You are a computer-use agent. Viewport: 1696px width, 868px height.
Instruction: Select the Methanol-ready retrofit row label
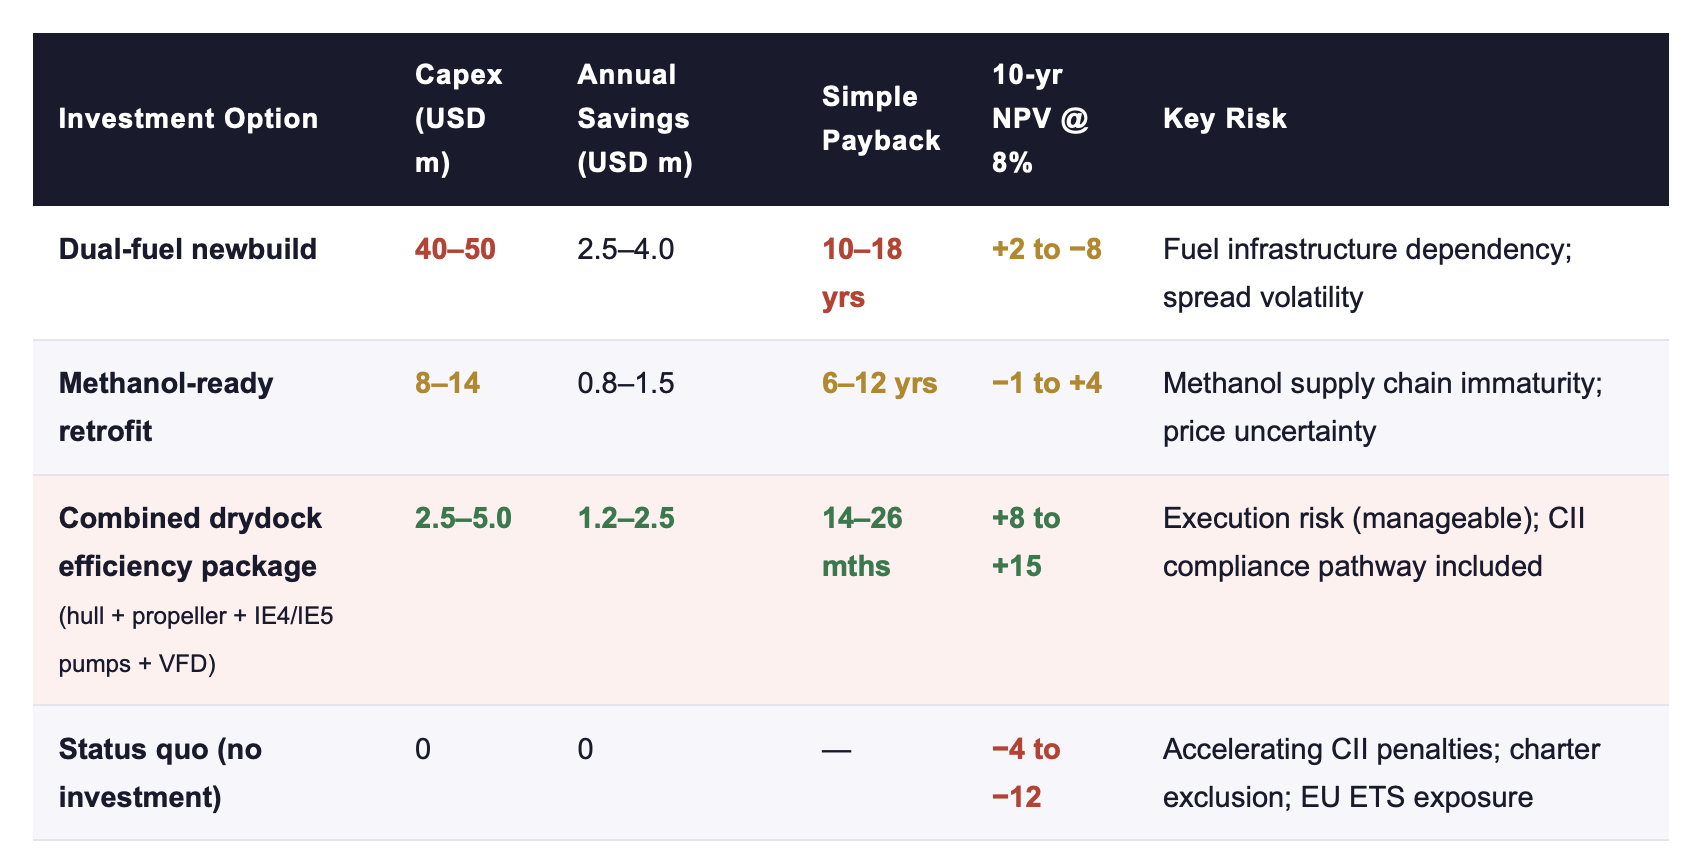point(166,407)
